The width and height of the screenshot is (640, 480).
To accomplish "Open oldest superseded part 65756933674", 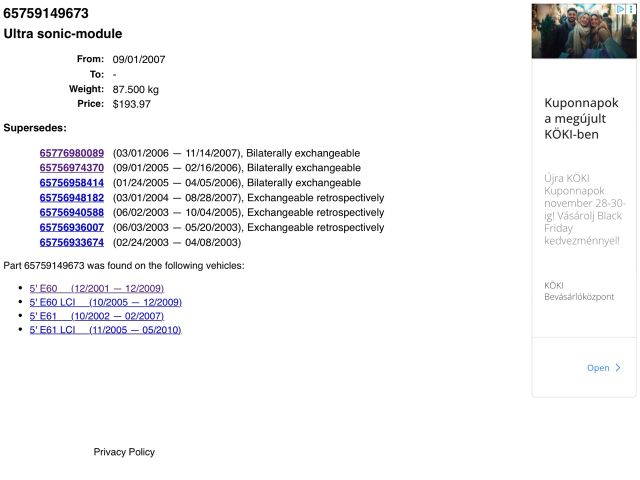I will (72, 243).
